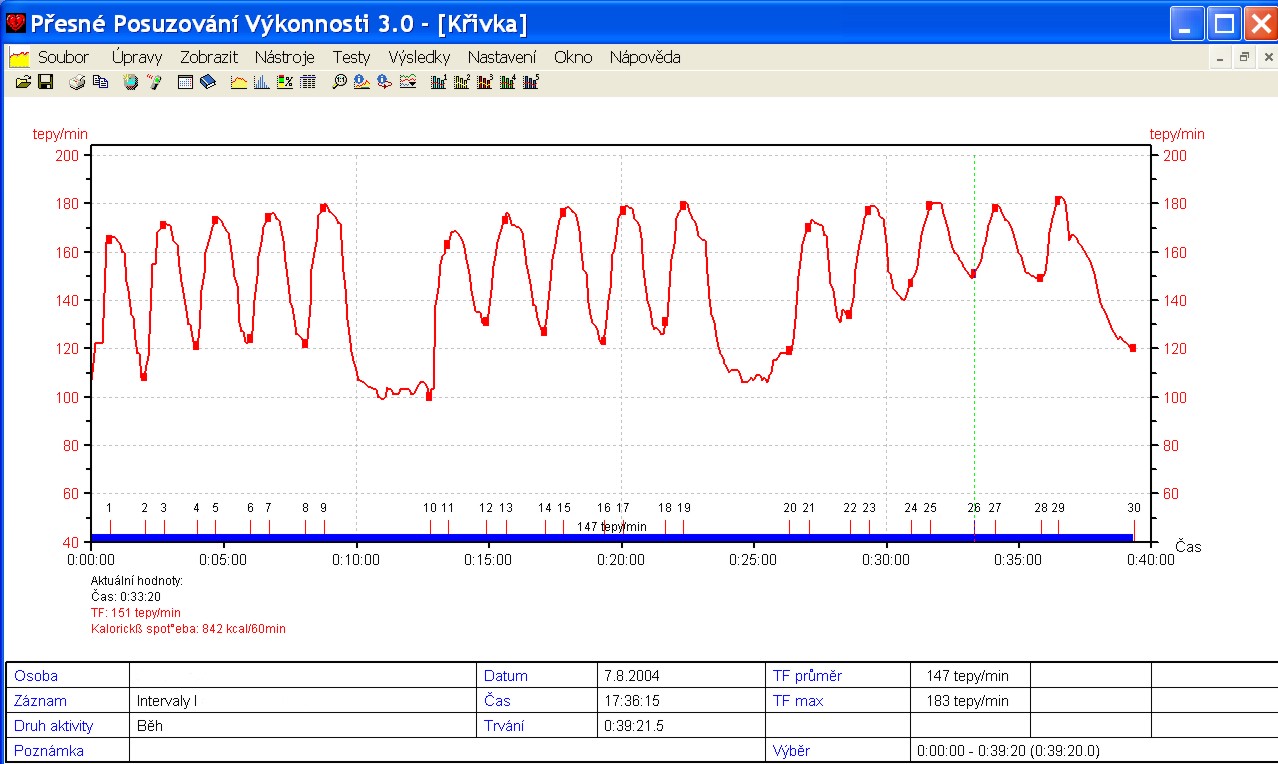Click the copy pages toolbar icon
The width and height of the screenshot is (1278, 764).
[100, 82]
